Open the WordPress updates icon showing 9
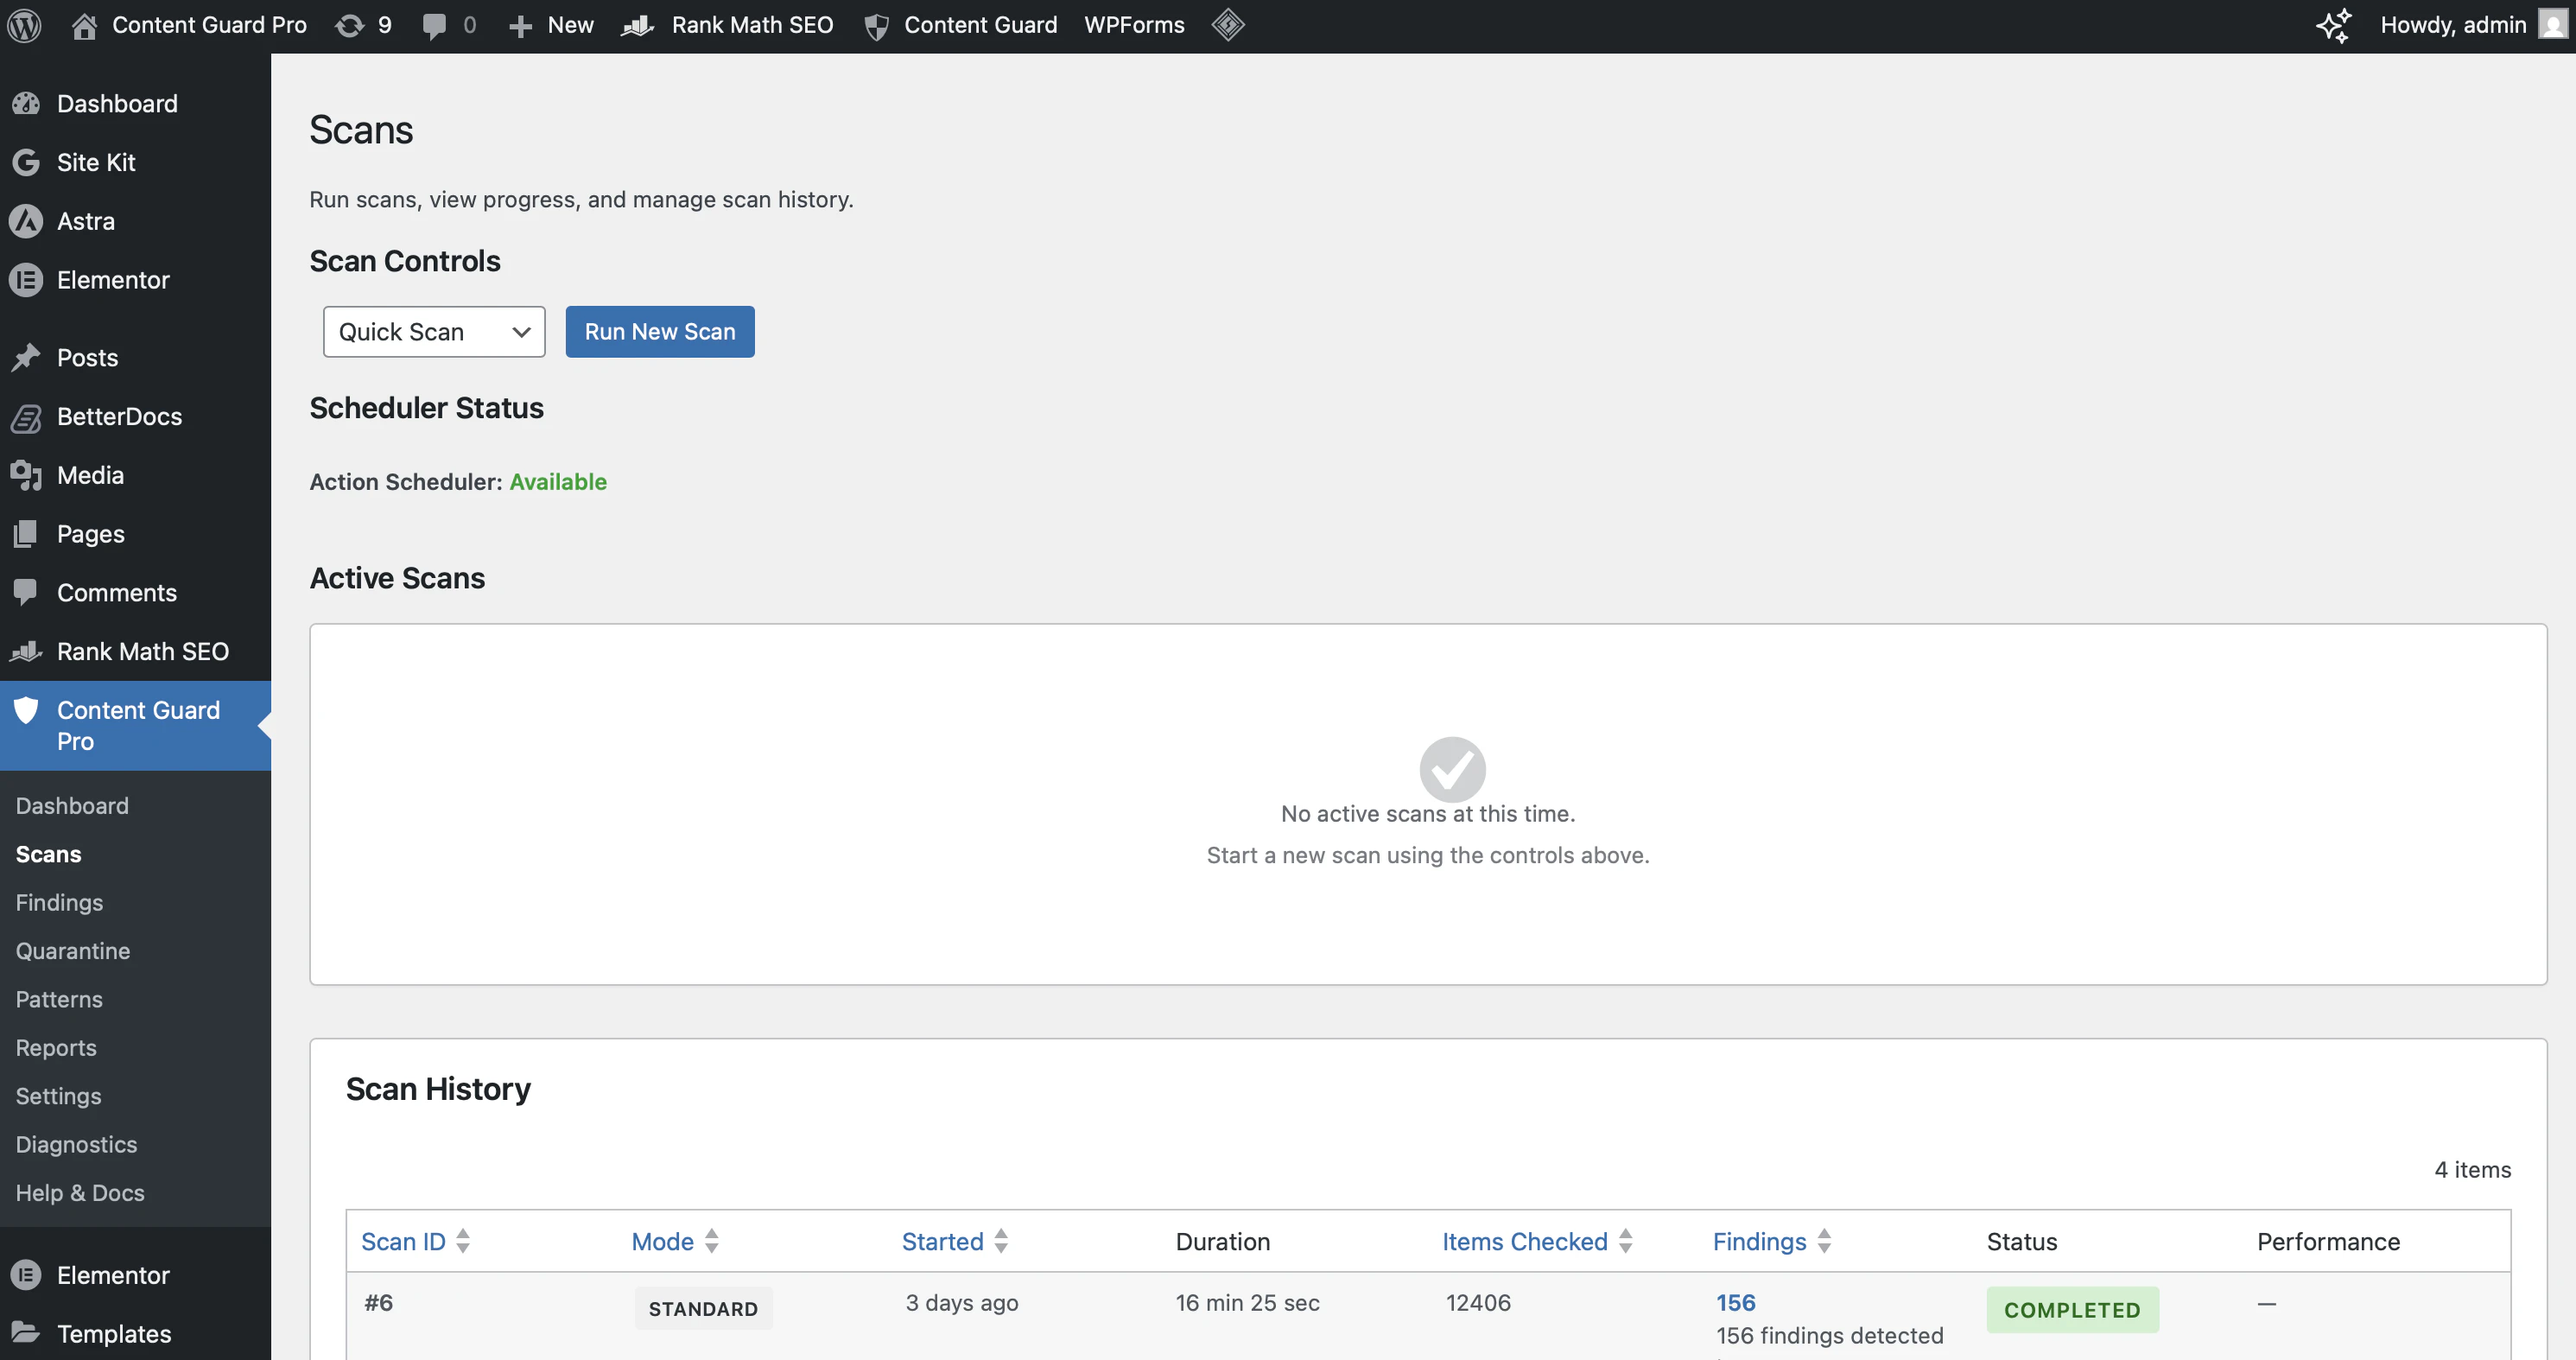 (349, 25)
